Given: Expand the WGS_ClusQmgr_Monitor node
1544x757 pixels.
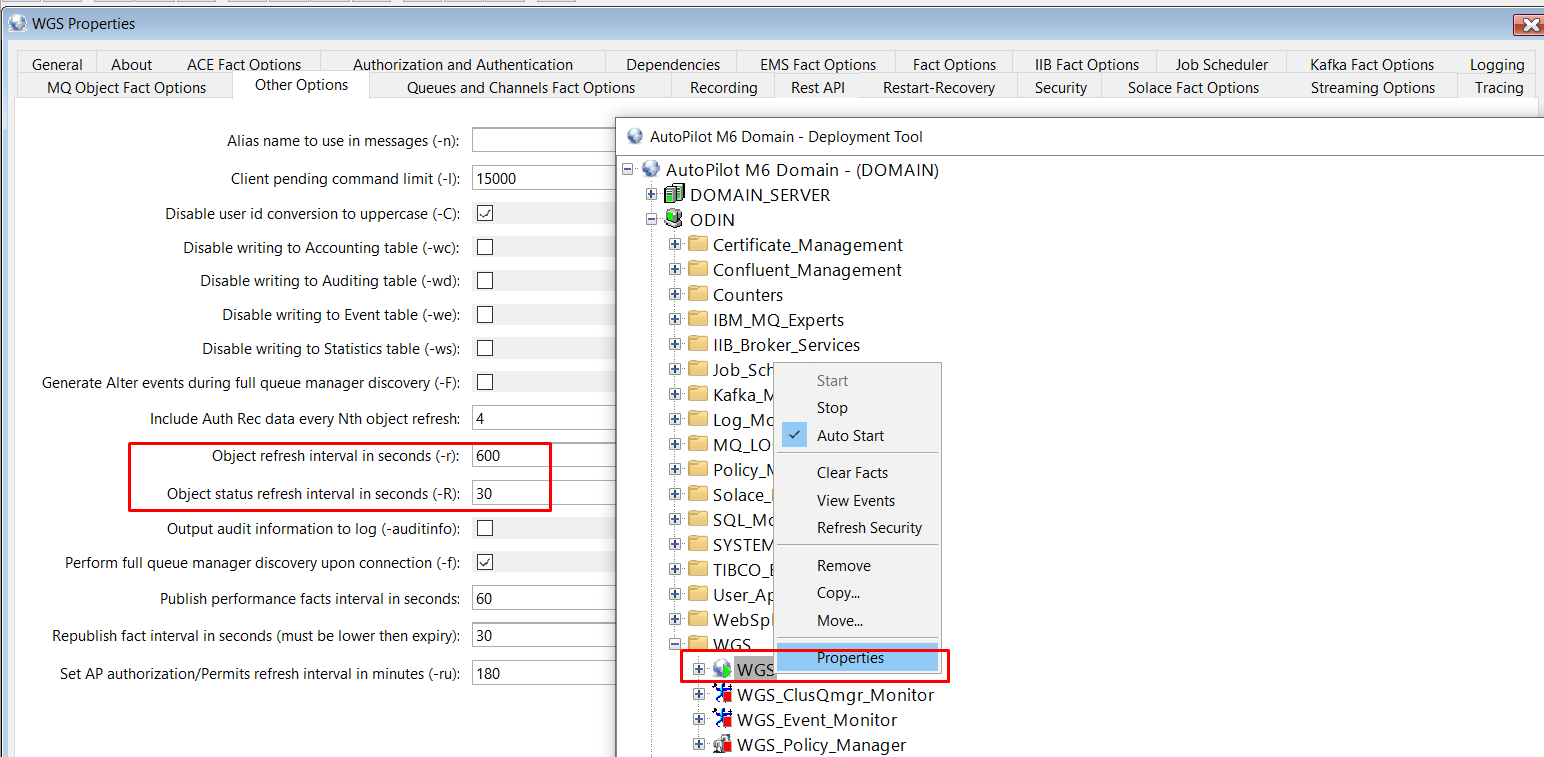Looking at the screenshot, I should pos(699,694).
